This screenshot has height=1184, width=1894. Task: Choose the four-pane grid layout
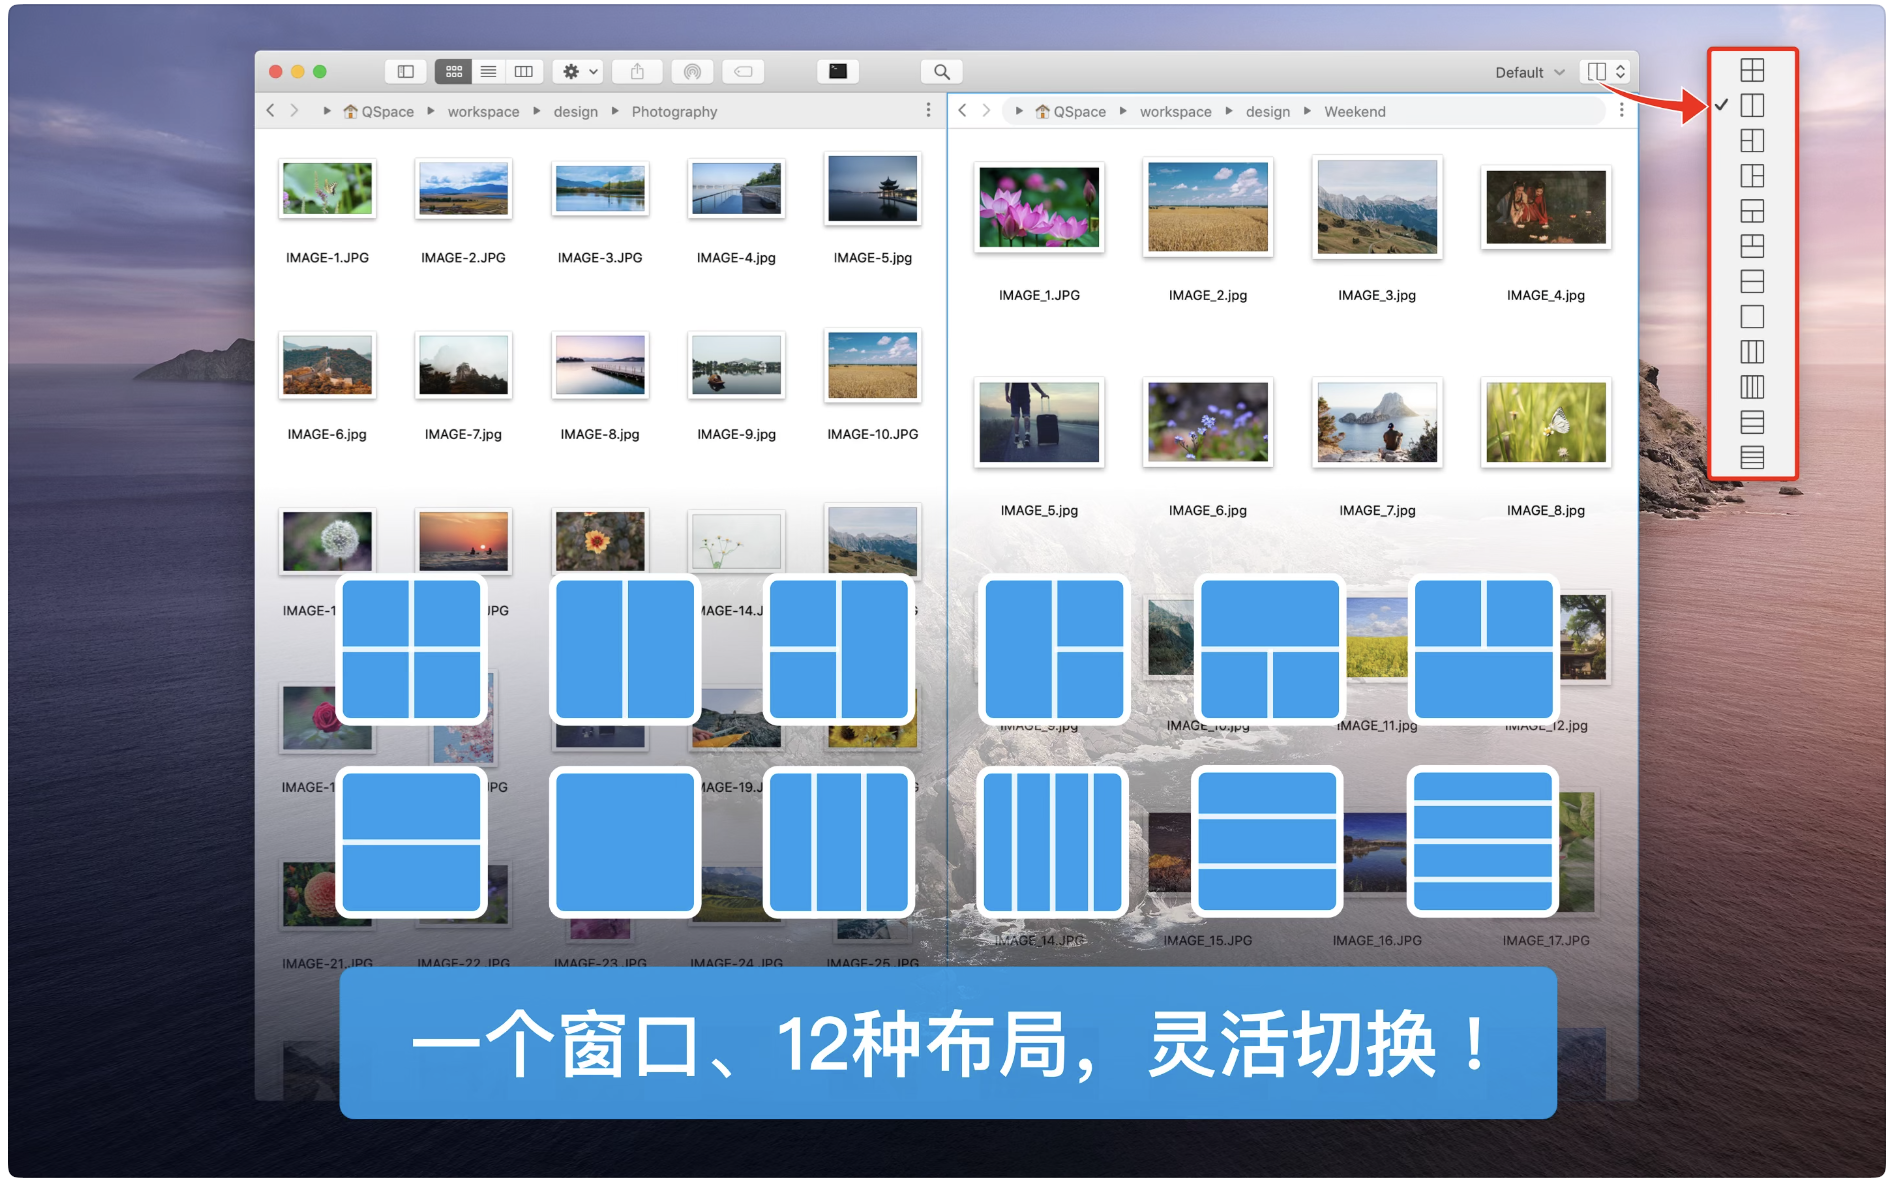click(1752, 70)
